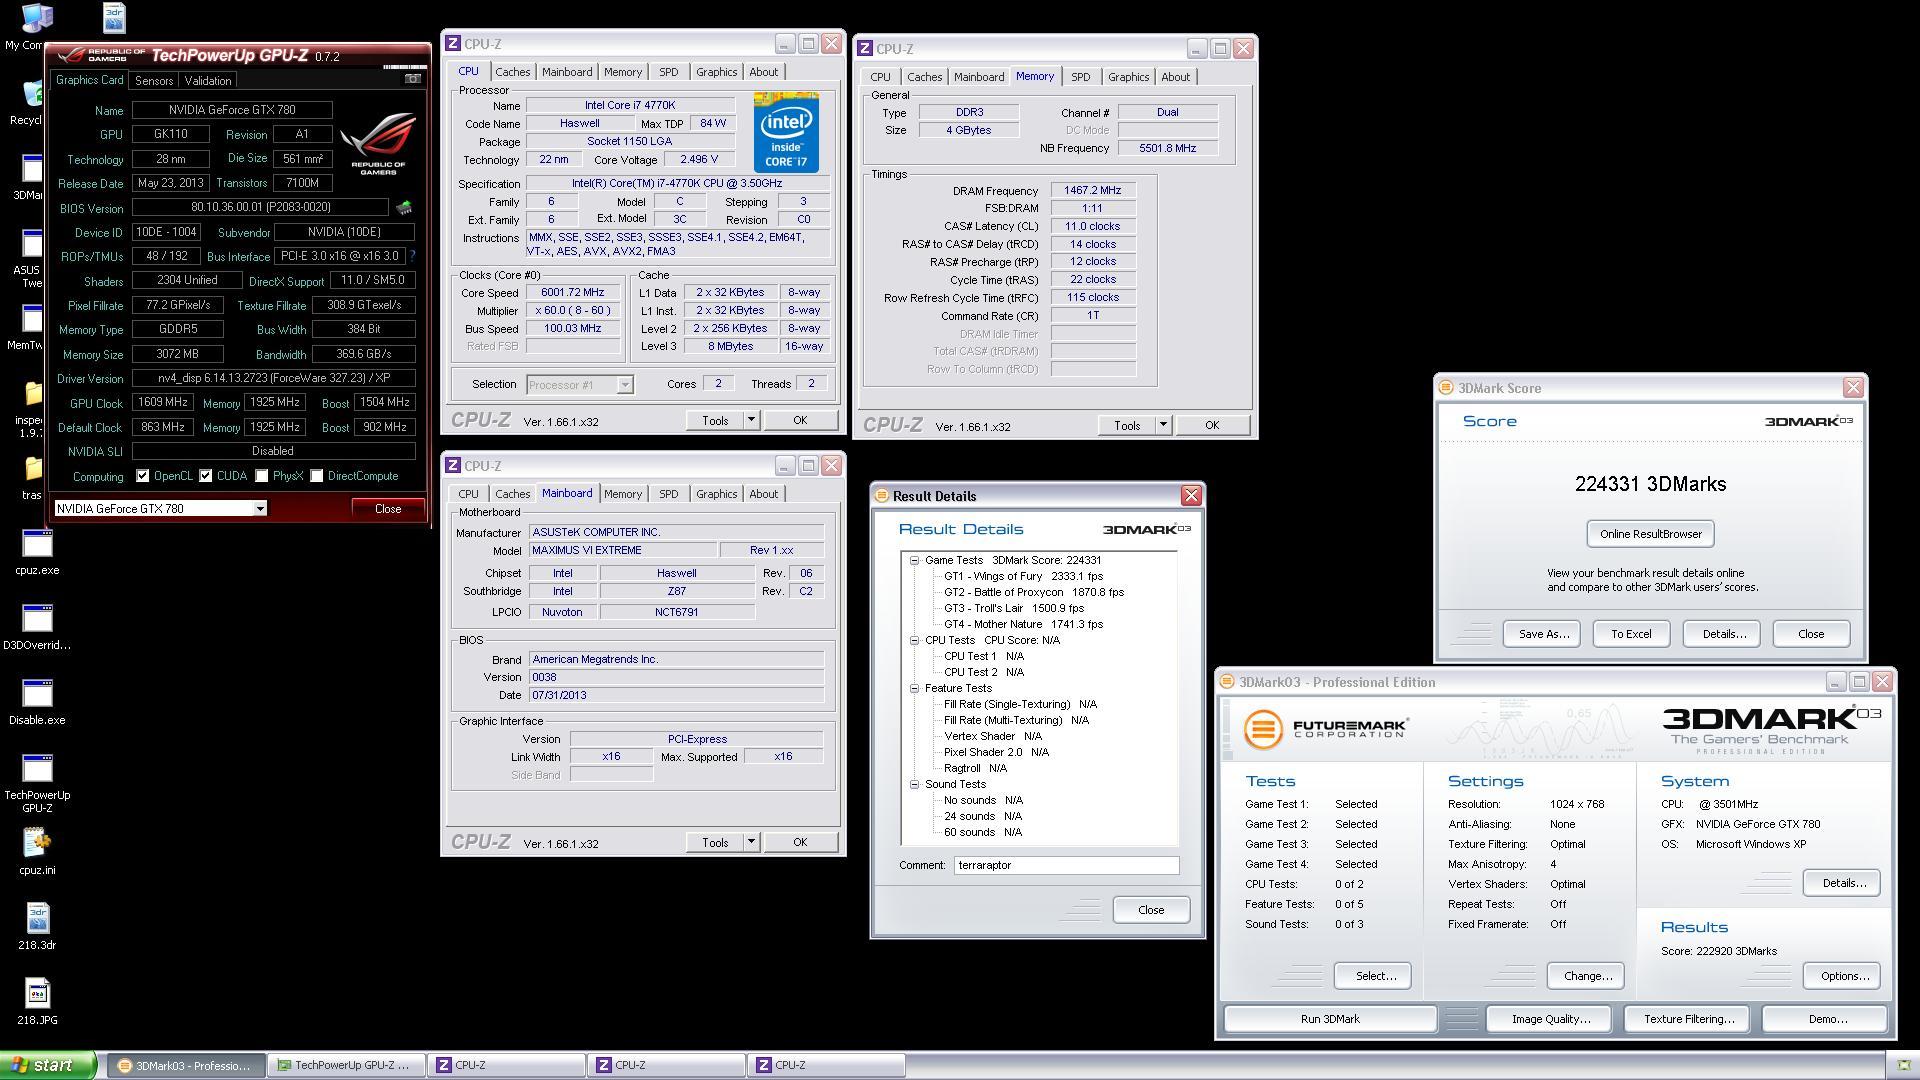Open About tab in CPU-Z Memory window
The image size is (1920, 1080).
point(1175,77)
